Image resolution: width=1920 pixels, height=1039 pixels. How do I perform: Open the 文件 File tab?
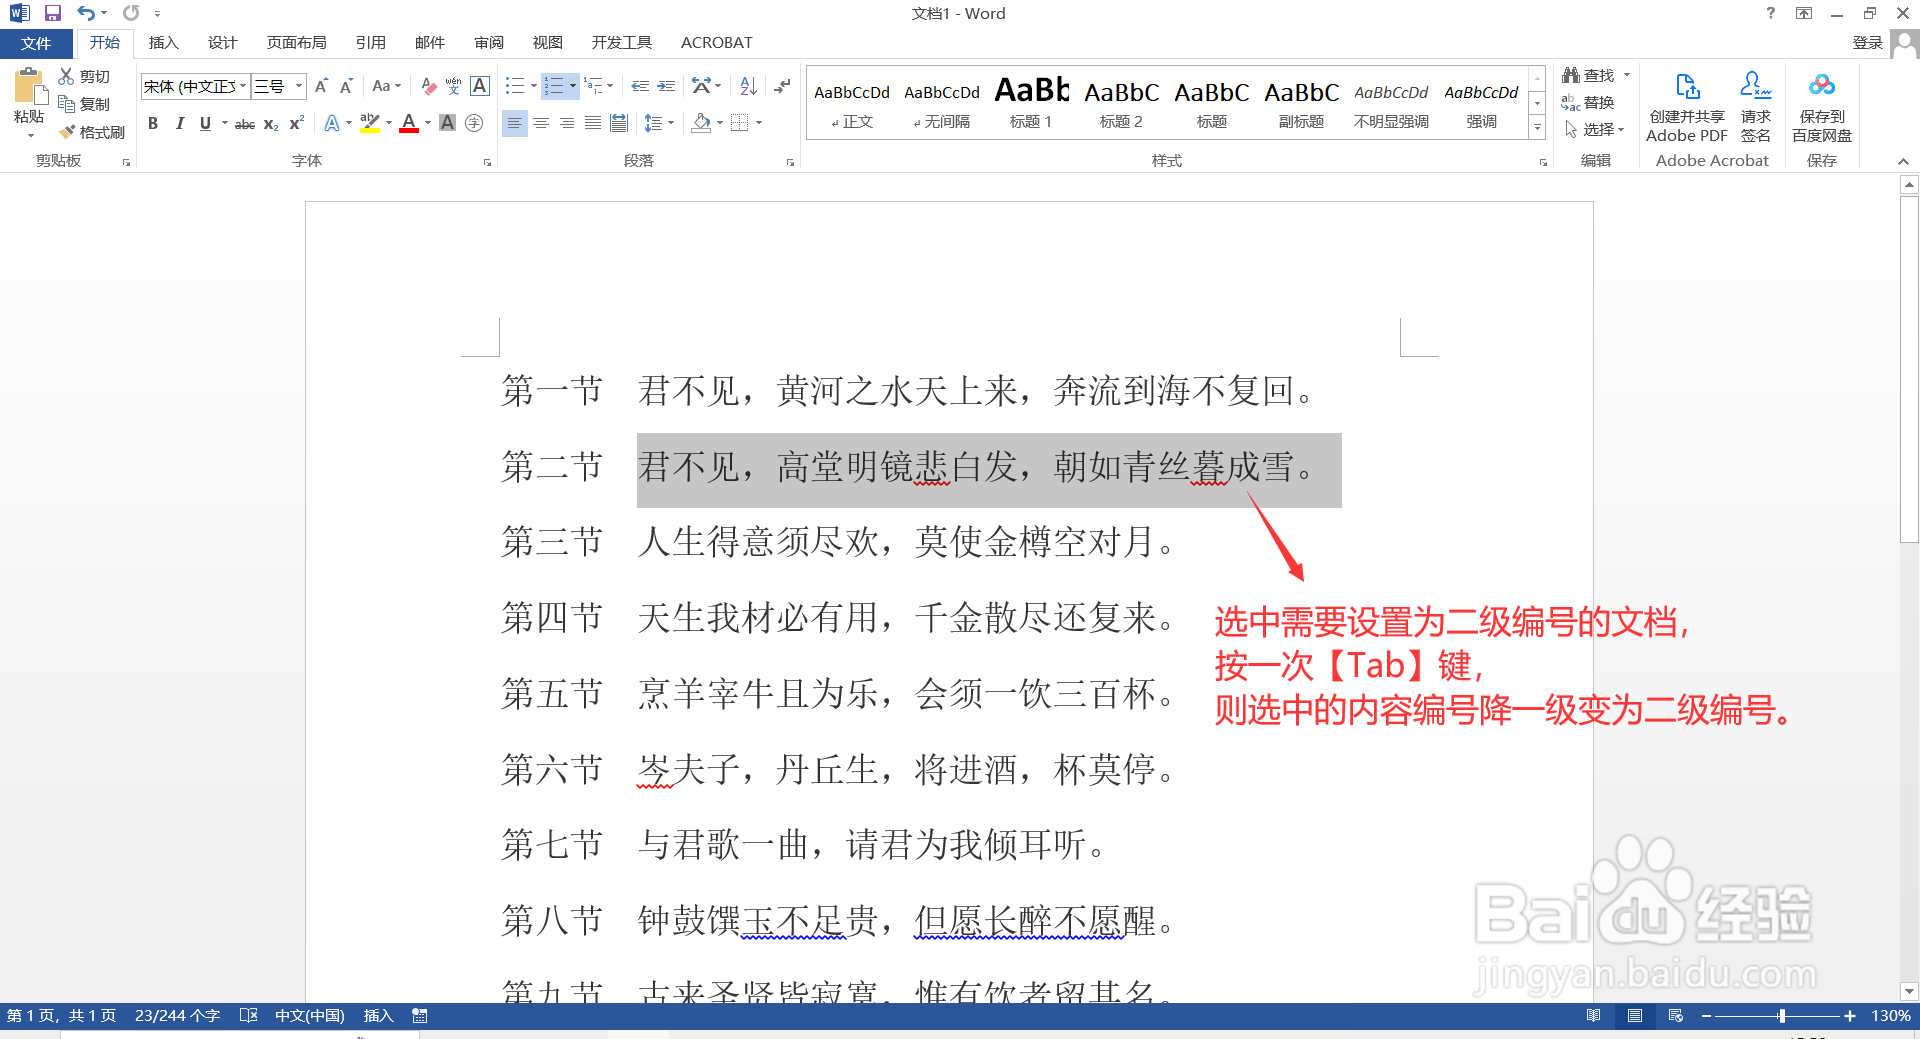click(x=36, y=43)
